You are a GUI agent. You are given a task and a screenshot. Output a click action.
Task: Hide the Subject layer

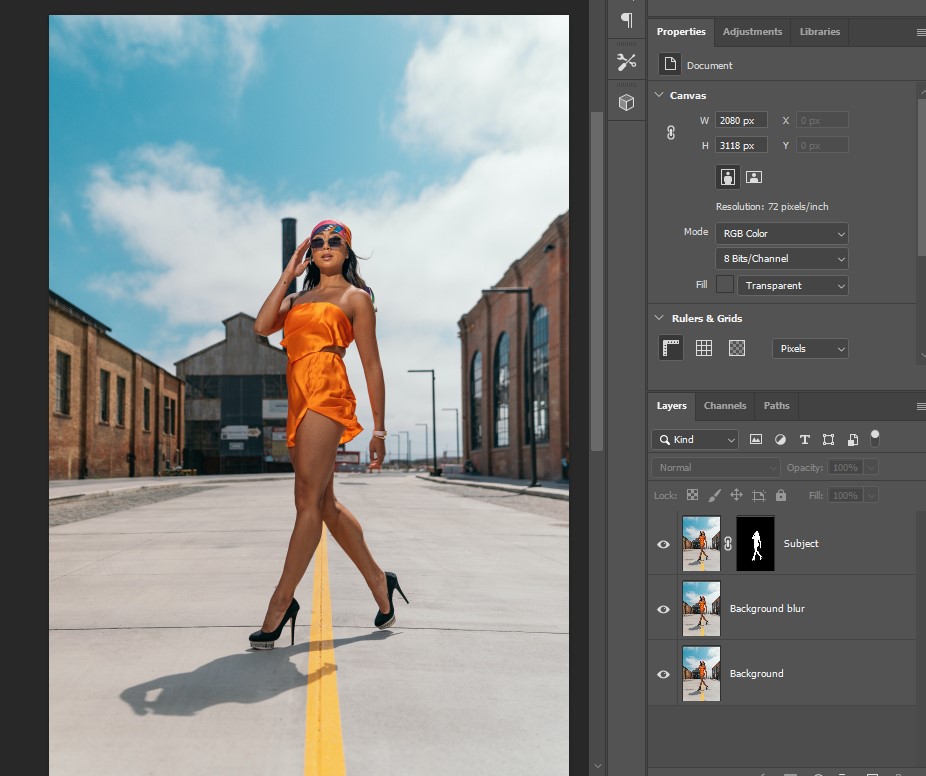pyautogui.click(x=663, y=544)
